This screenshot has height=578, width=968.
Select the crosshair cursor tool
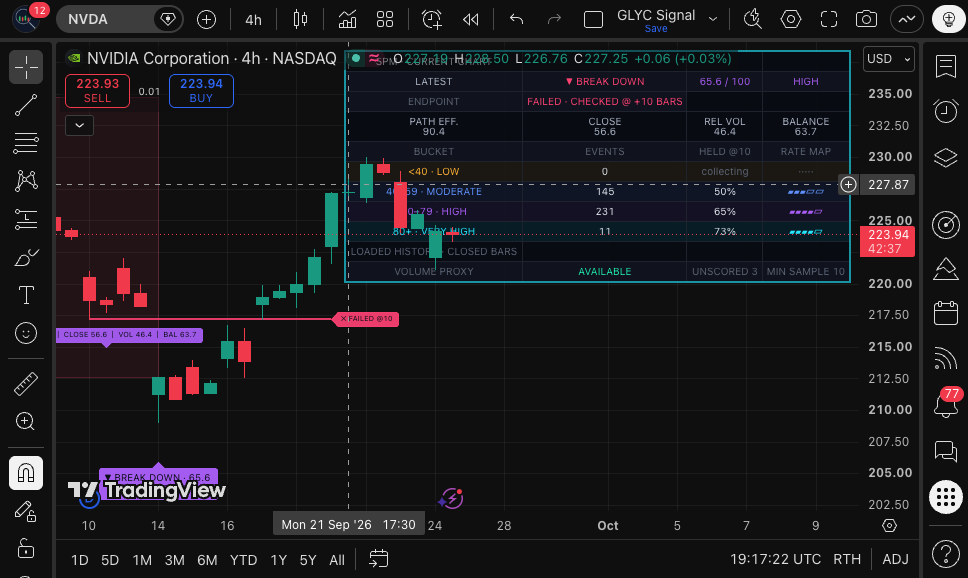(26, 67)
